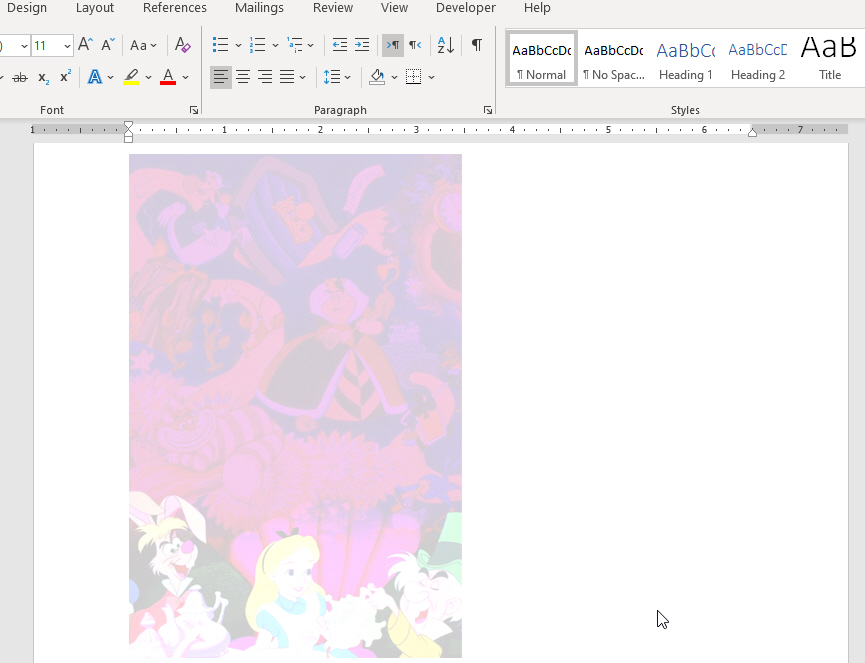The width and height of the screenshot is (865, 663).
Task: Open the highlight color dropdown arrow
Action: [148, 78]
